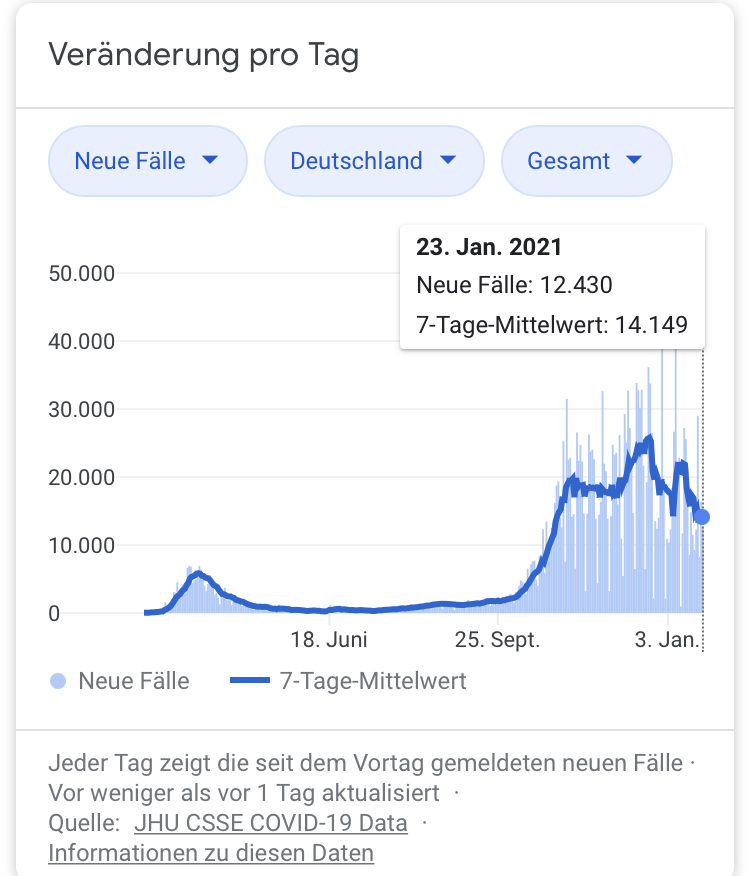Click the "7-Tage-Mittelwert" legend label text
750x876 pixels.
[373, 682]
